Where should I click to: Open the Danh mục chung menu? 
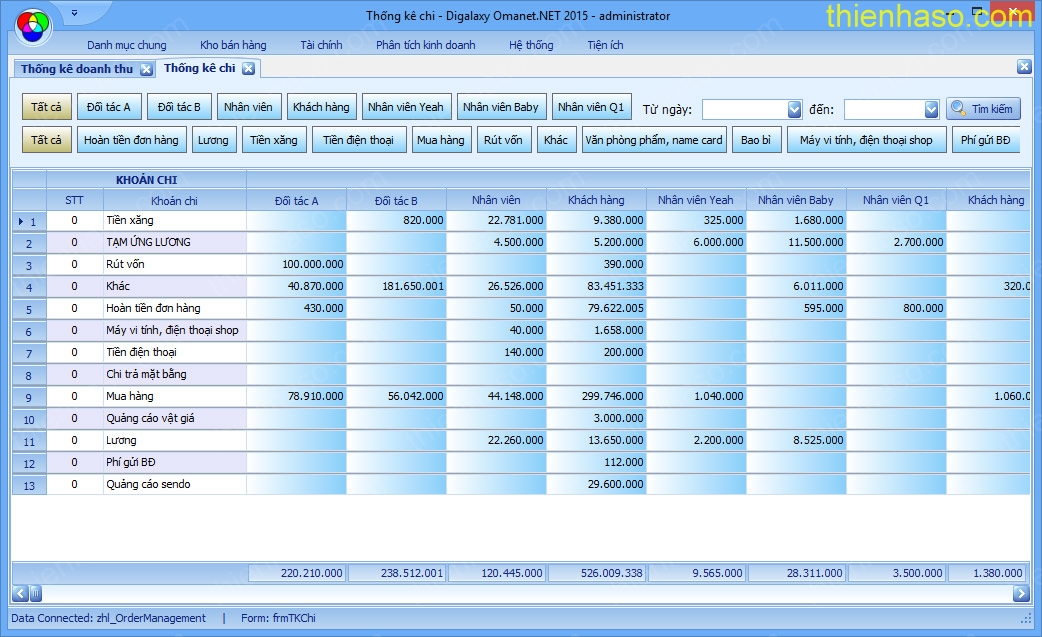coord(127,45)
